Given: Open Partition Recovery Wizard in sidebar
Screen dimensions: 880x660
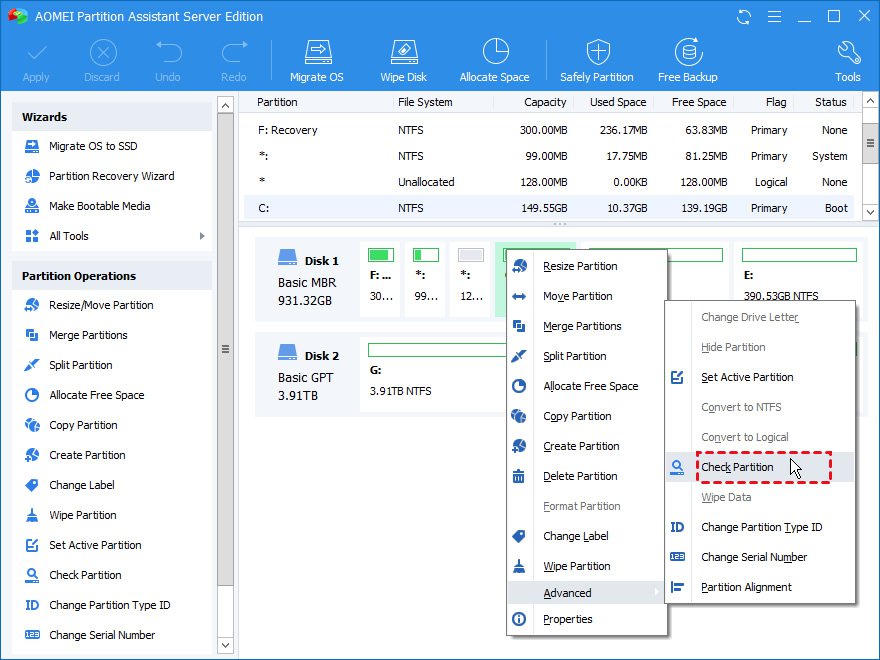Looking at the screenshot, I should coord(100,176).
